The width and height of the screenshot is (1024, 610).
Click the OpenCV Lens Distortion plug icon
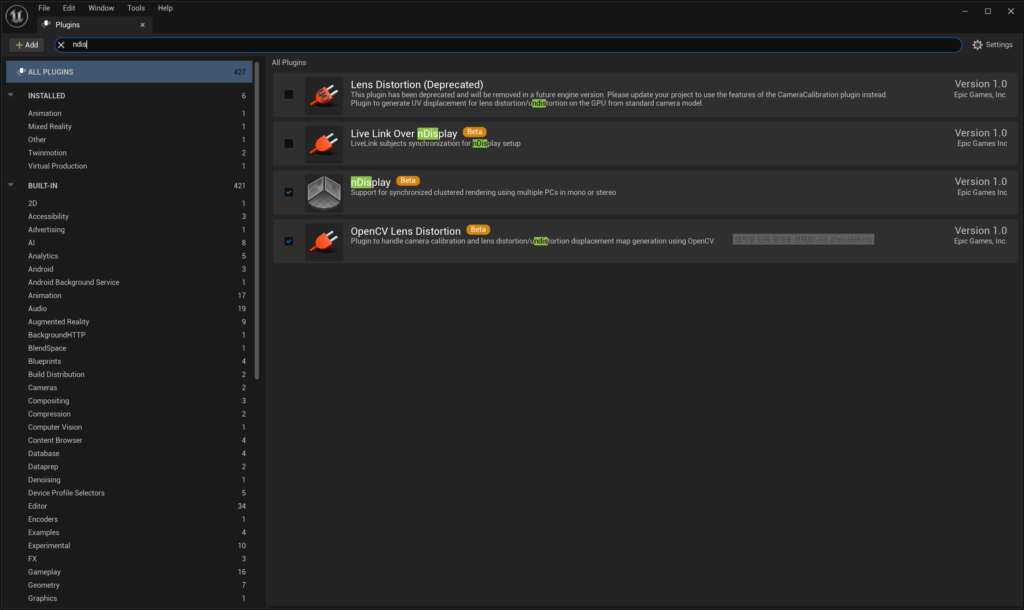(x=324, y=242)
